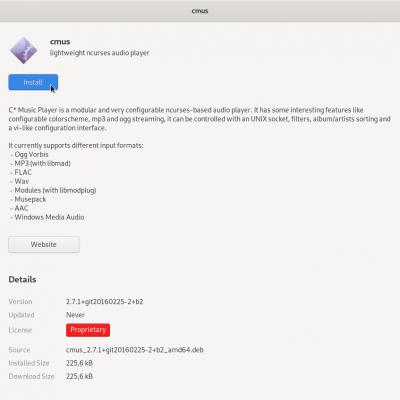Screen dimensions: 400x400
Task: Click the lightweight ncurses audio player subtitle
Action: (x=99, y=53)
